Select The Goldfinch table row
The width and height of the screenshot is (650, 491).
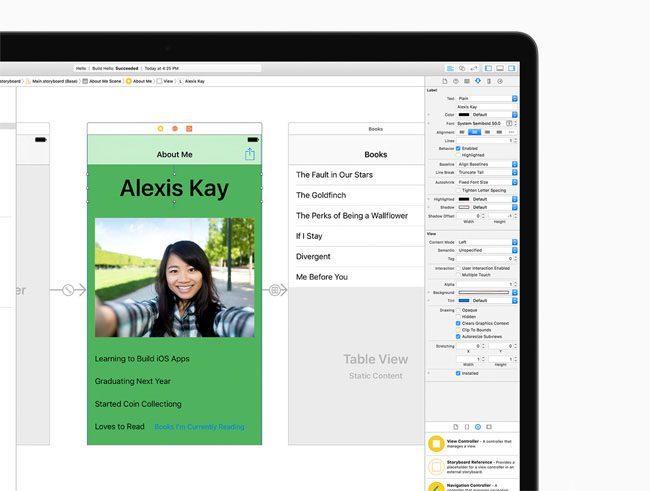pos(357,195)
